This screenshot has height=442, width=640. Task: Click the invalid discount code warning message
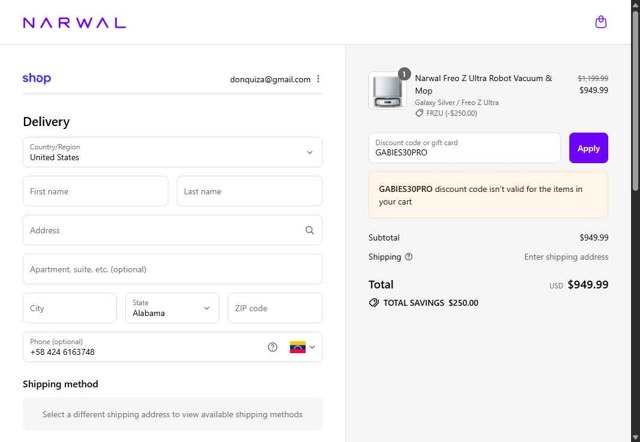(x=488, y=195)
